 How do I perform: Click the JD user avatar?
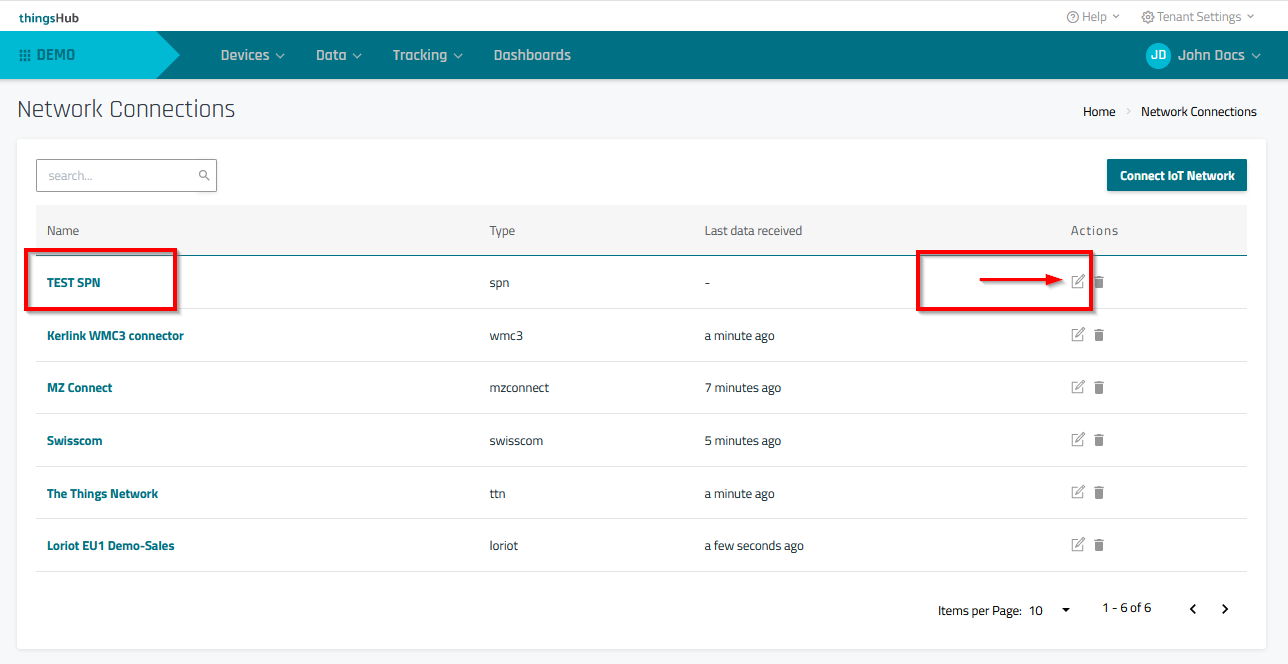[x=1158, y=55]
